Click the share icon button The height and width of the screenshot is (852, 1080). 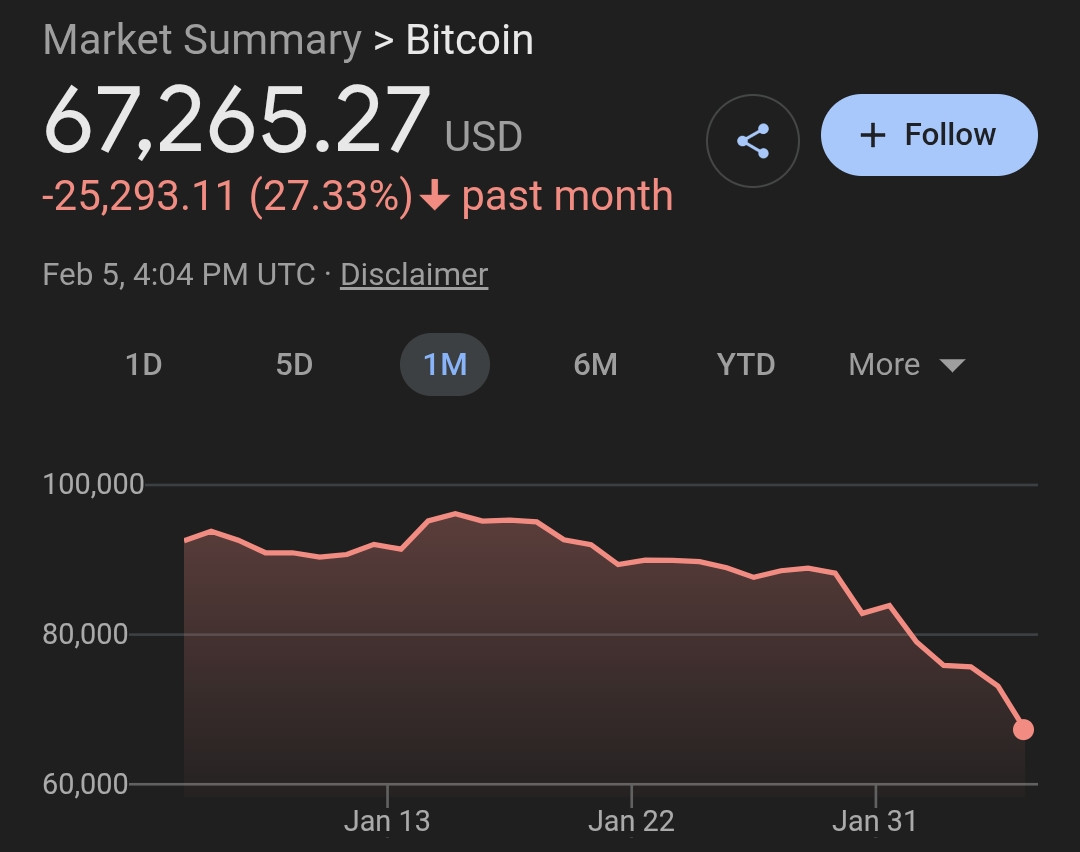(752, 141)
